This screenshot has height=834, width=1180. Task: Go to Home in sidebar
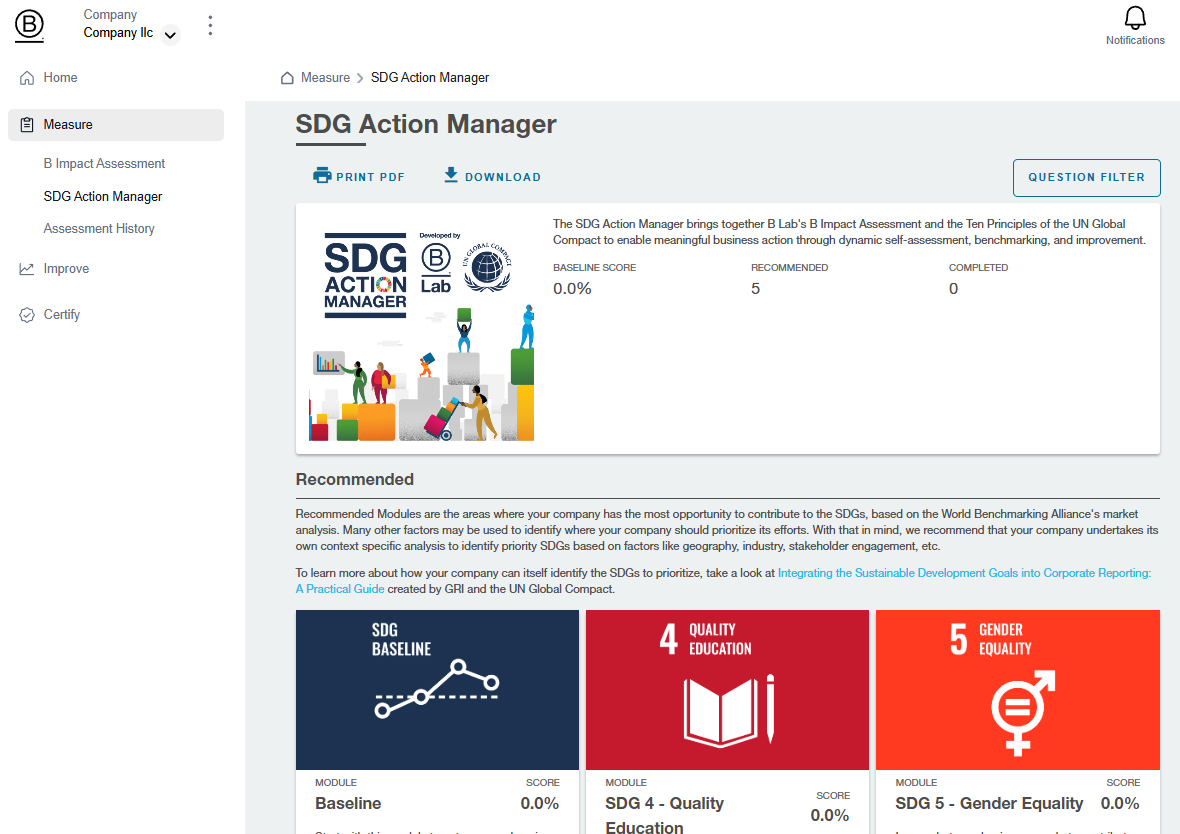click(60, 78)
